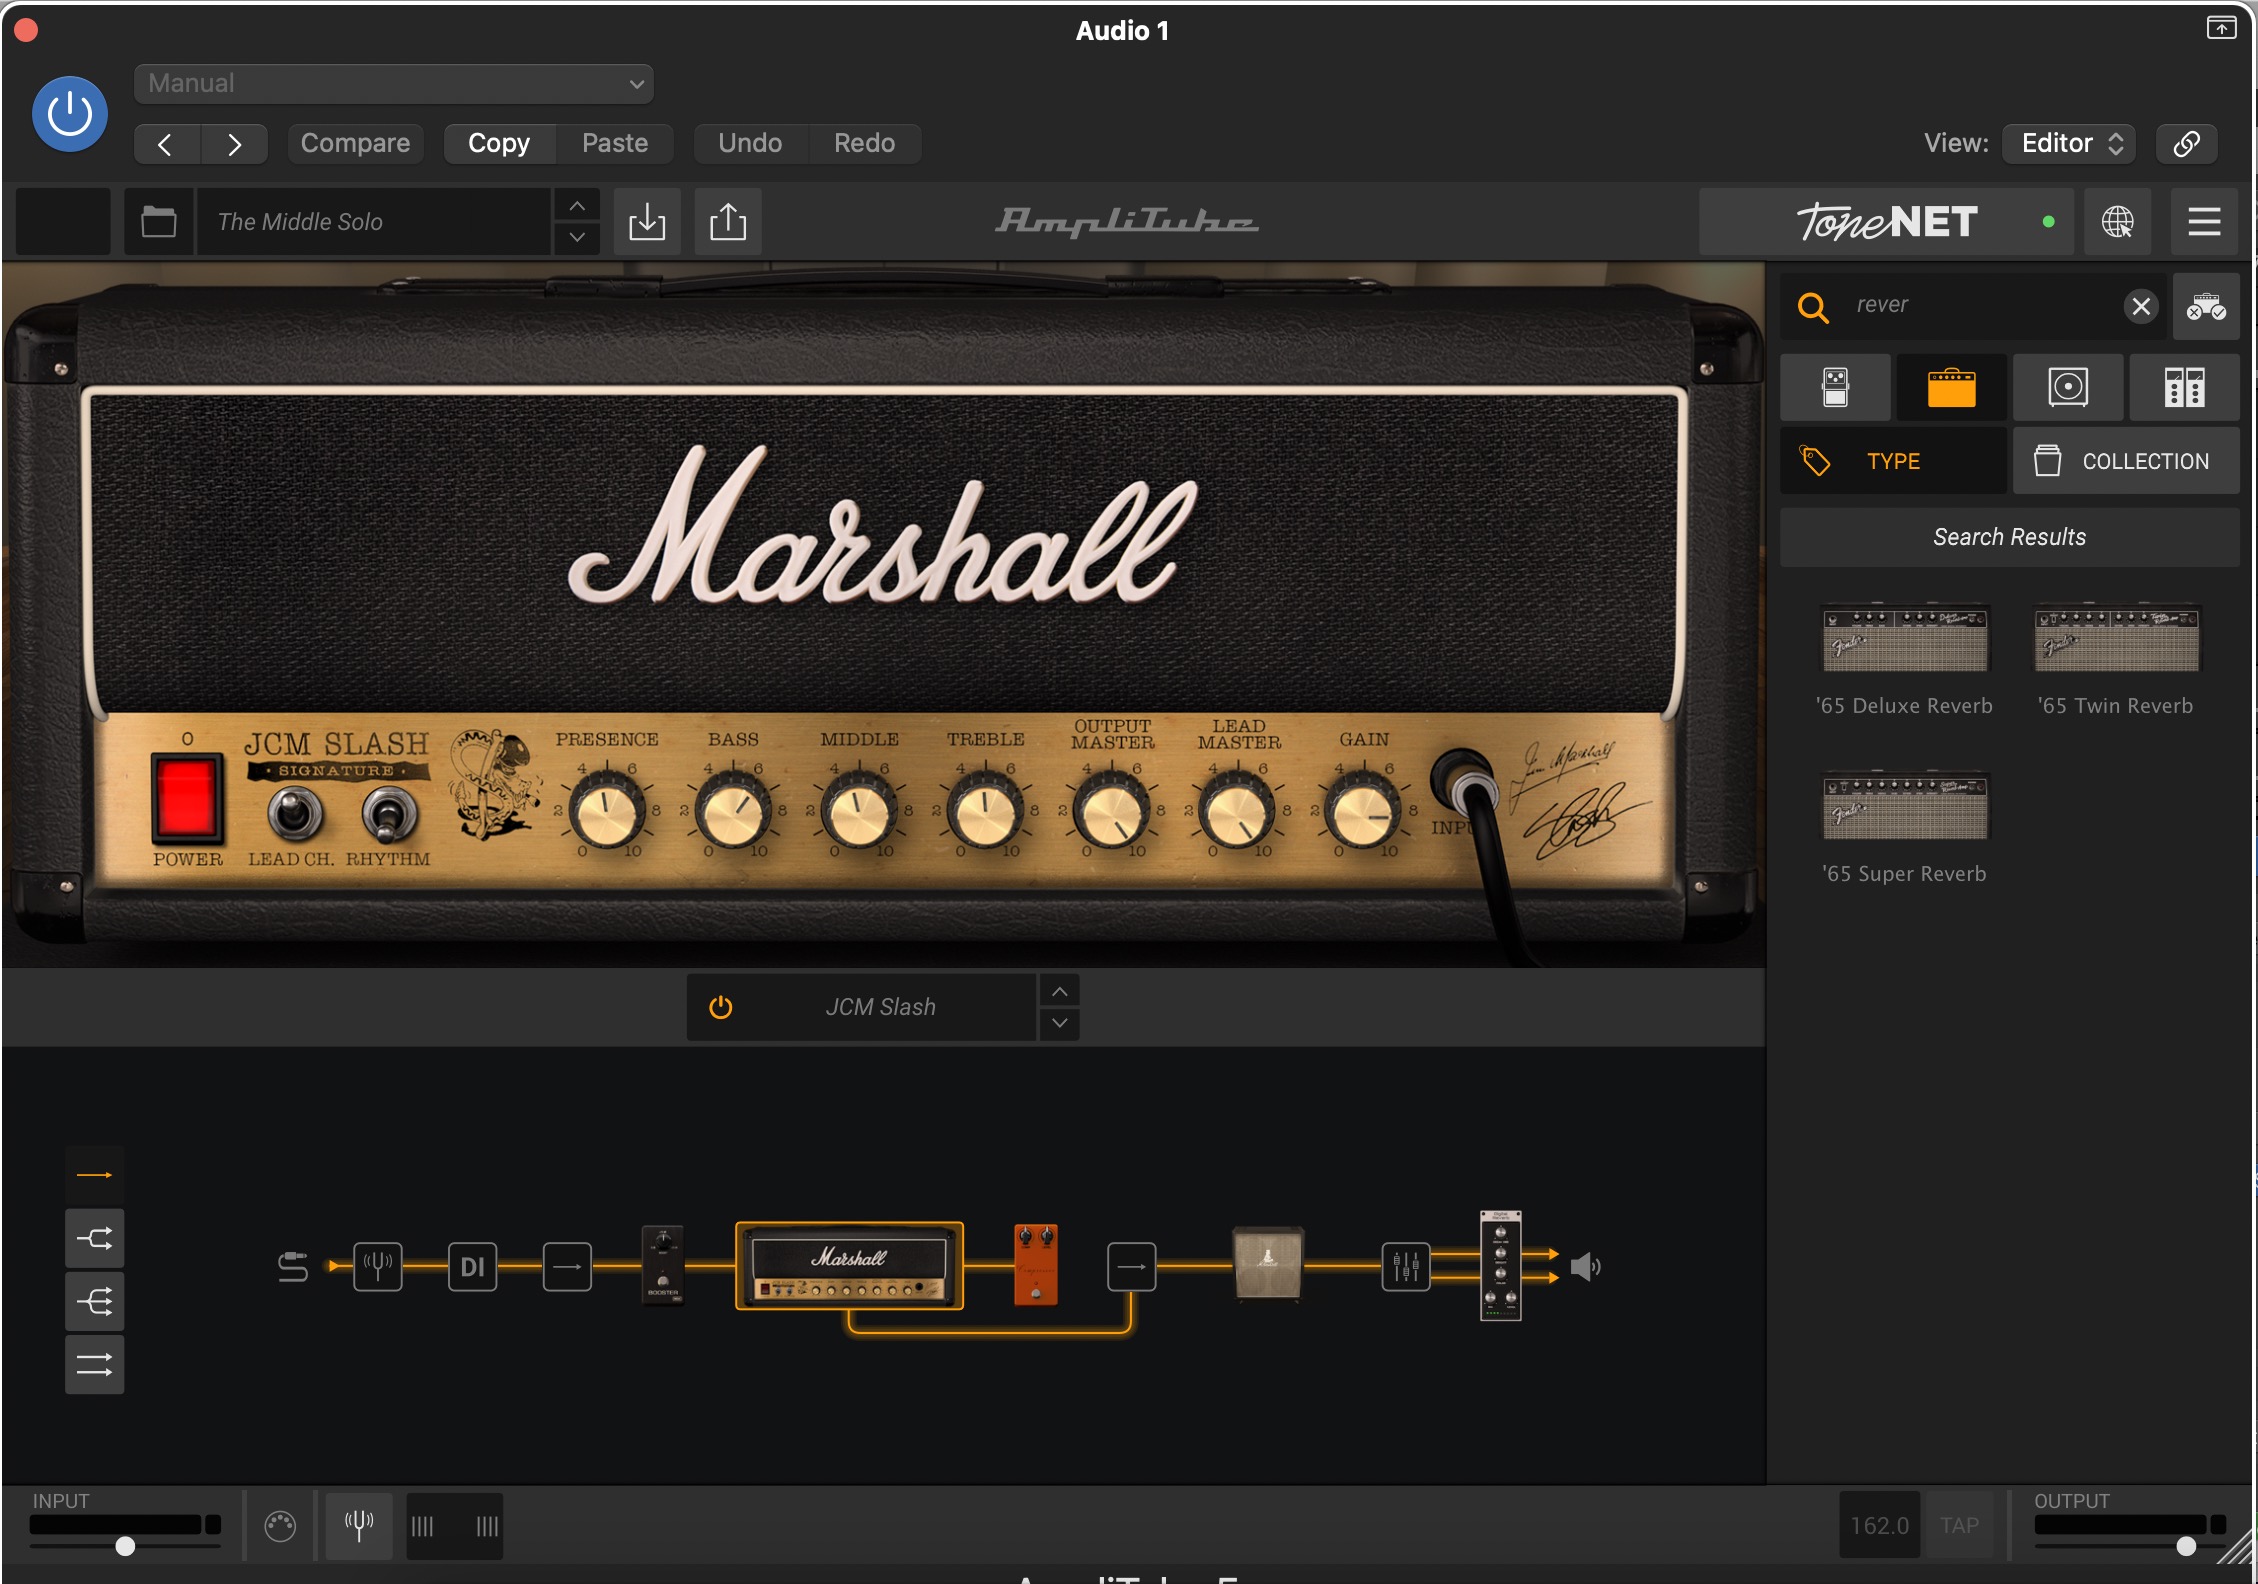The image size is (2258, 1584).
Task: Select the cabinet speaker category tab
Action: coord(2068,387)
